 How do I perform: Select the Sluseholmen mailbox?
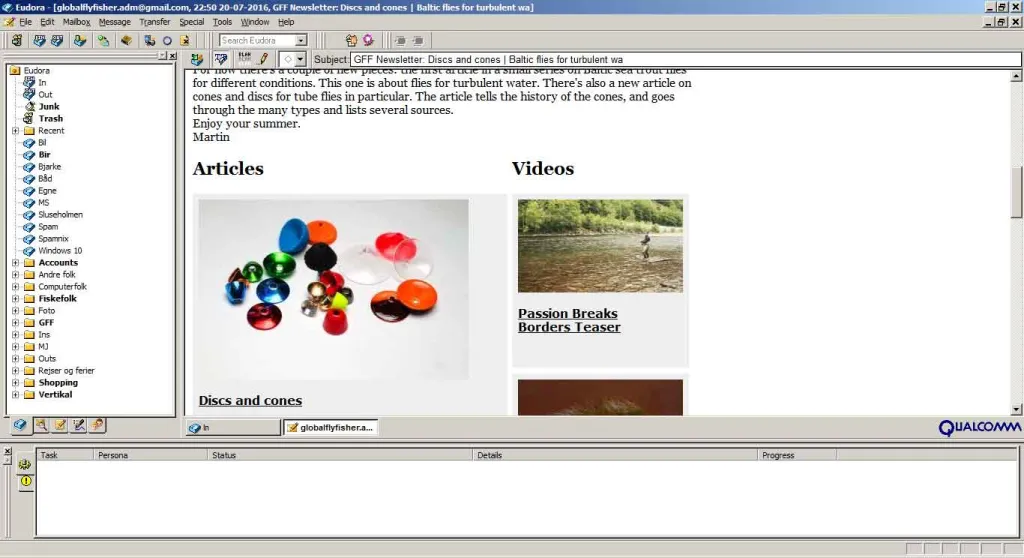(60, 214)
